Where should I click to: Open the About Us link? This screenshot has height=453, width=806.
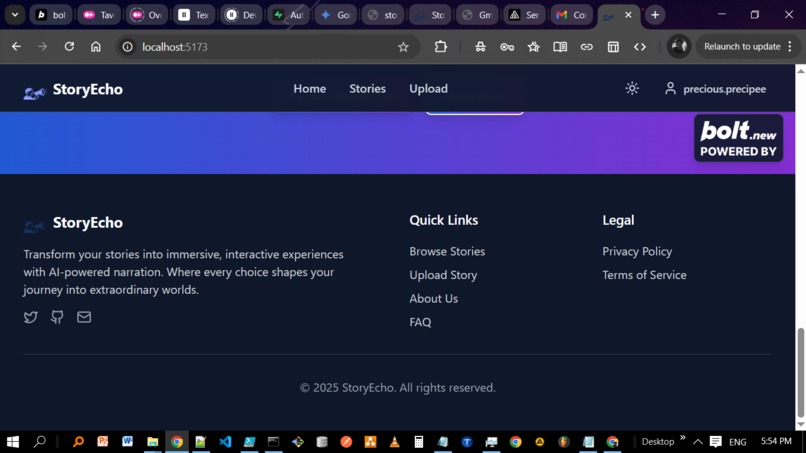click(x=433, y=299)
